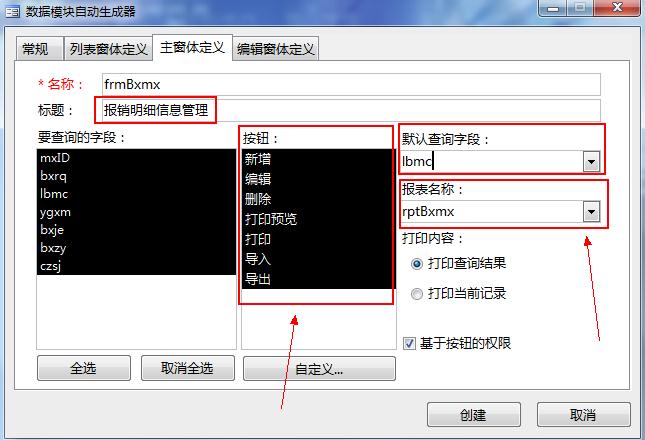Image resolution: width=645 pixels, height=440 pixels.
Task: Select 打印查询结果 radio button
Action: (417, 264)
